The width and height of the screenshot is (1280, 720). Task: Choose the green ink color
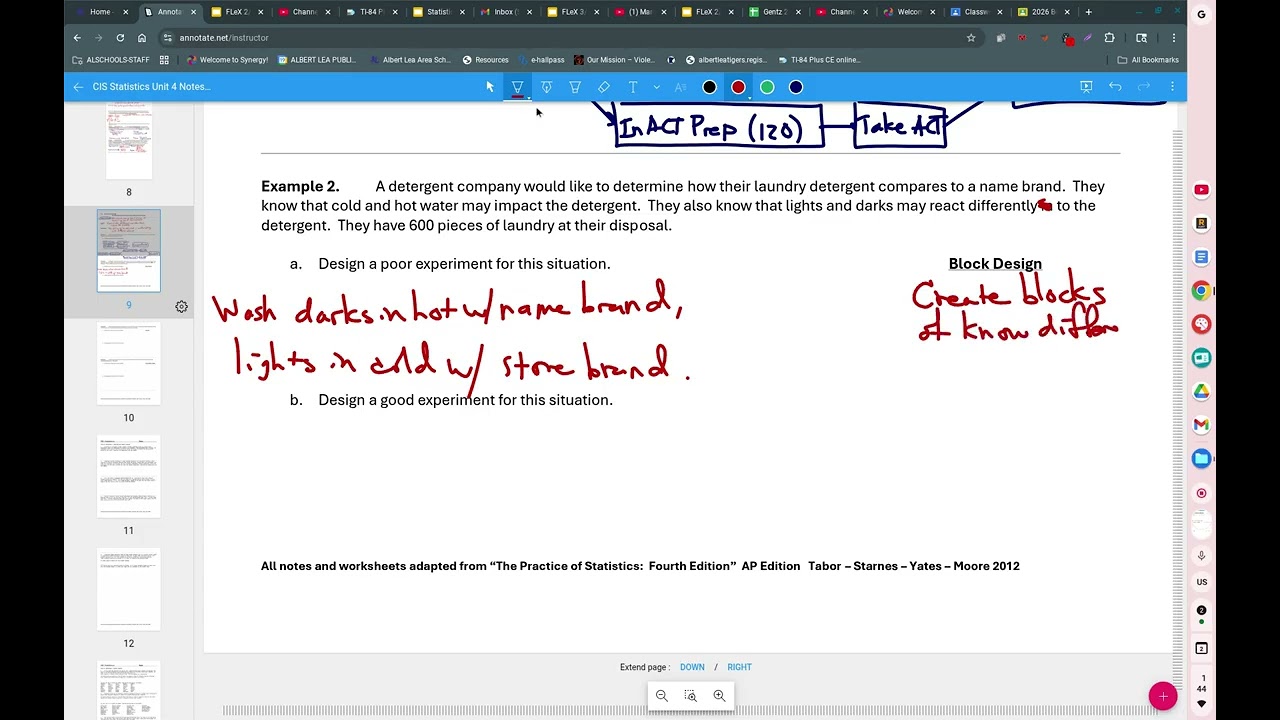767,87
